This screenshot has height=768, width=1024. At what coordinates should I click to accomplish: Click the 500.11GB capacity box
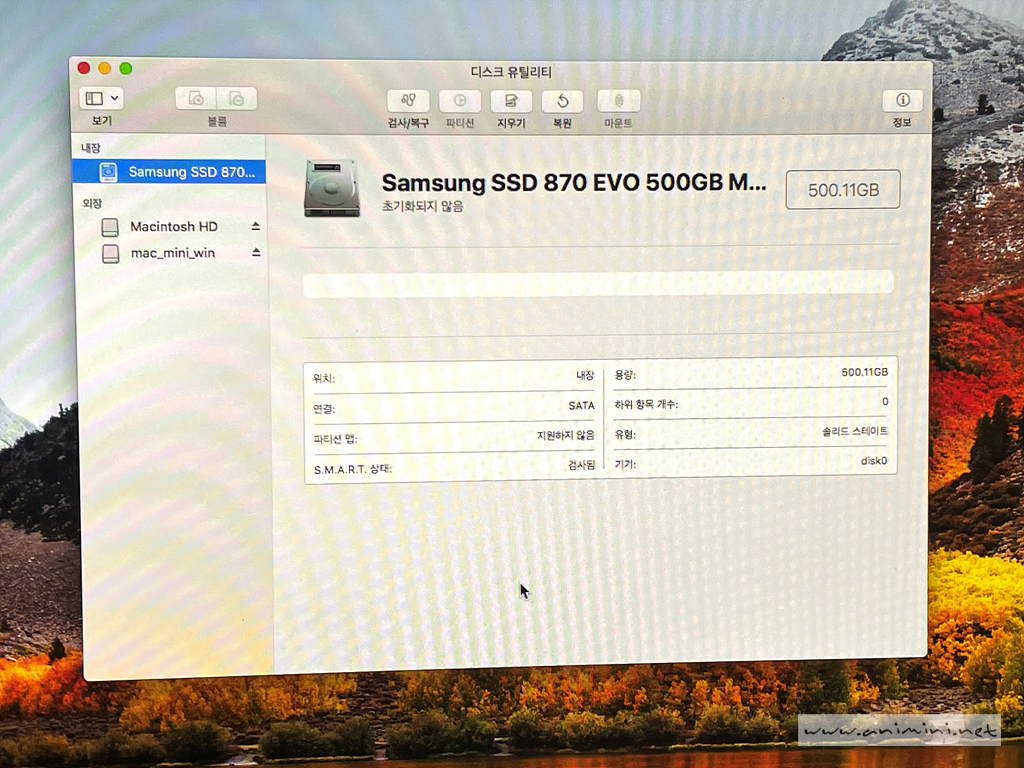843,190
